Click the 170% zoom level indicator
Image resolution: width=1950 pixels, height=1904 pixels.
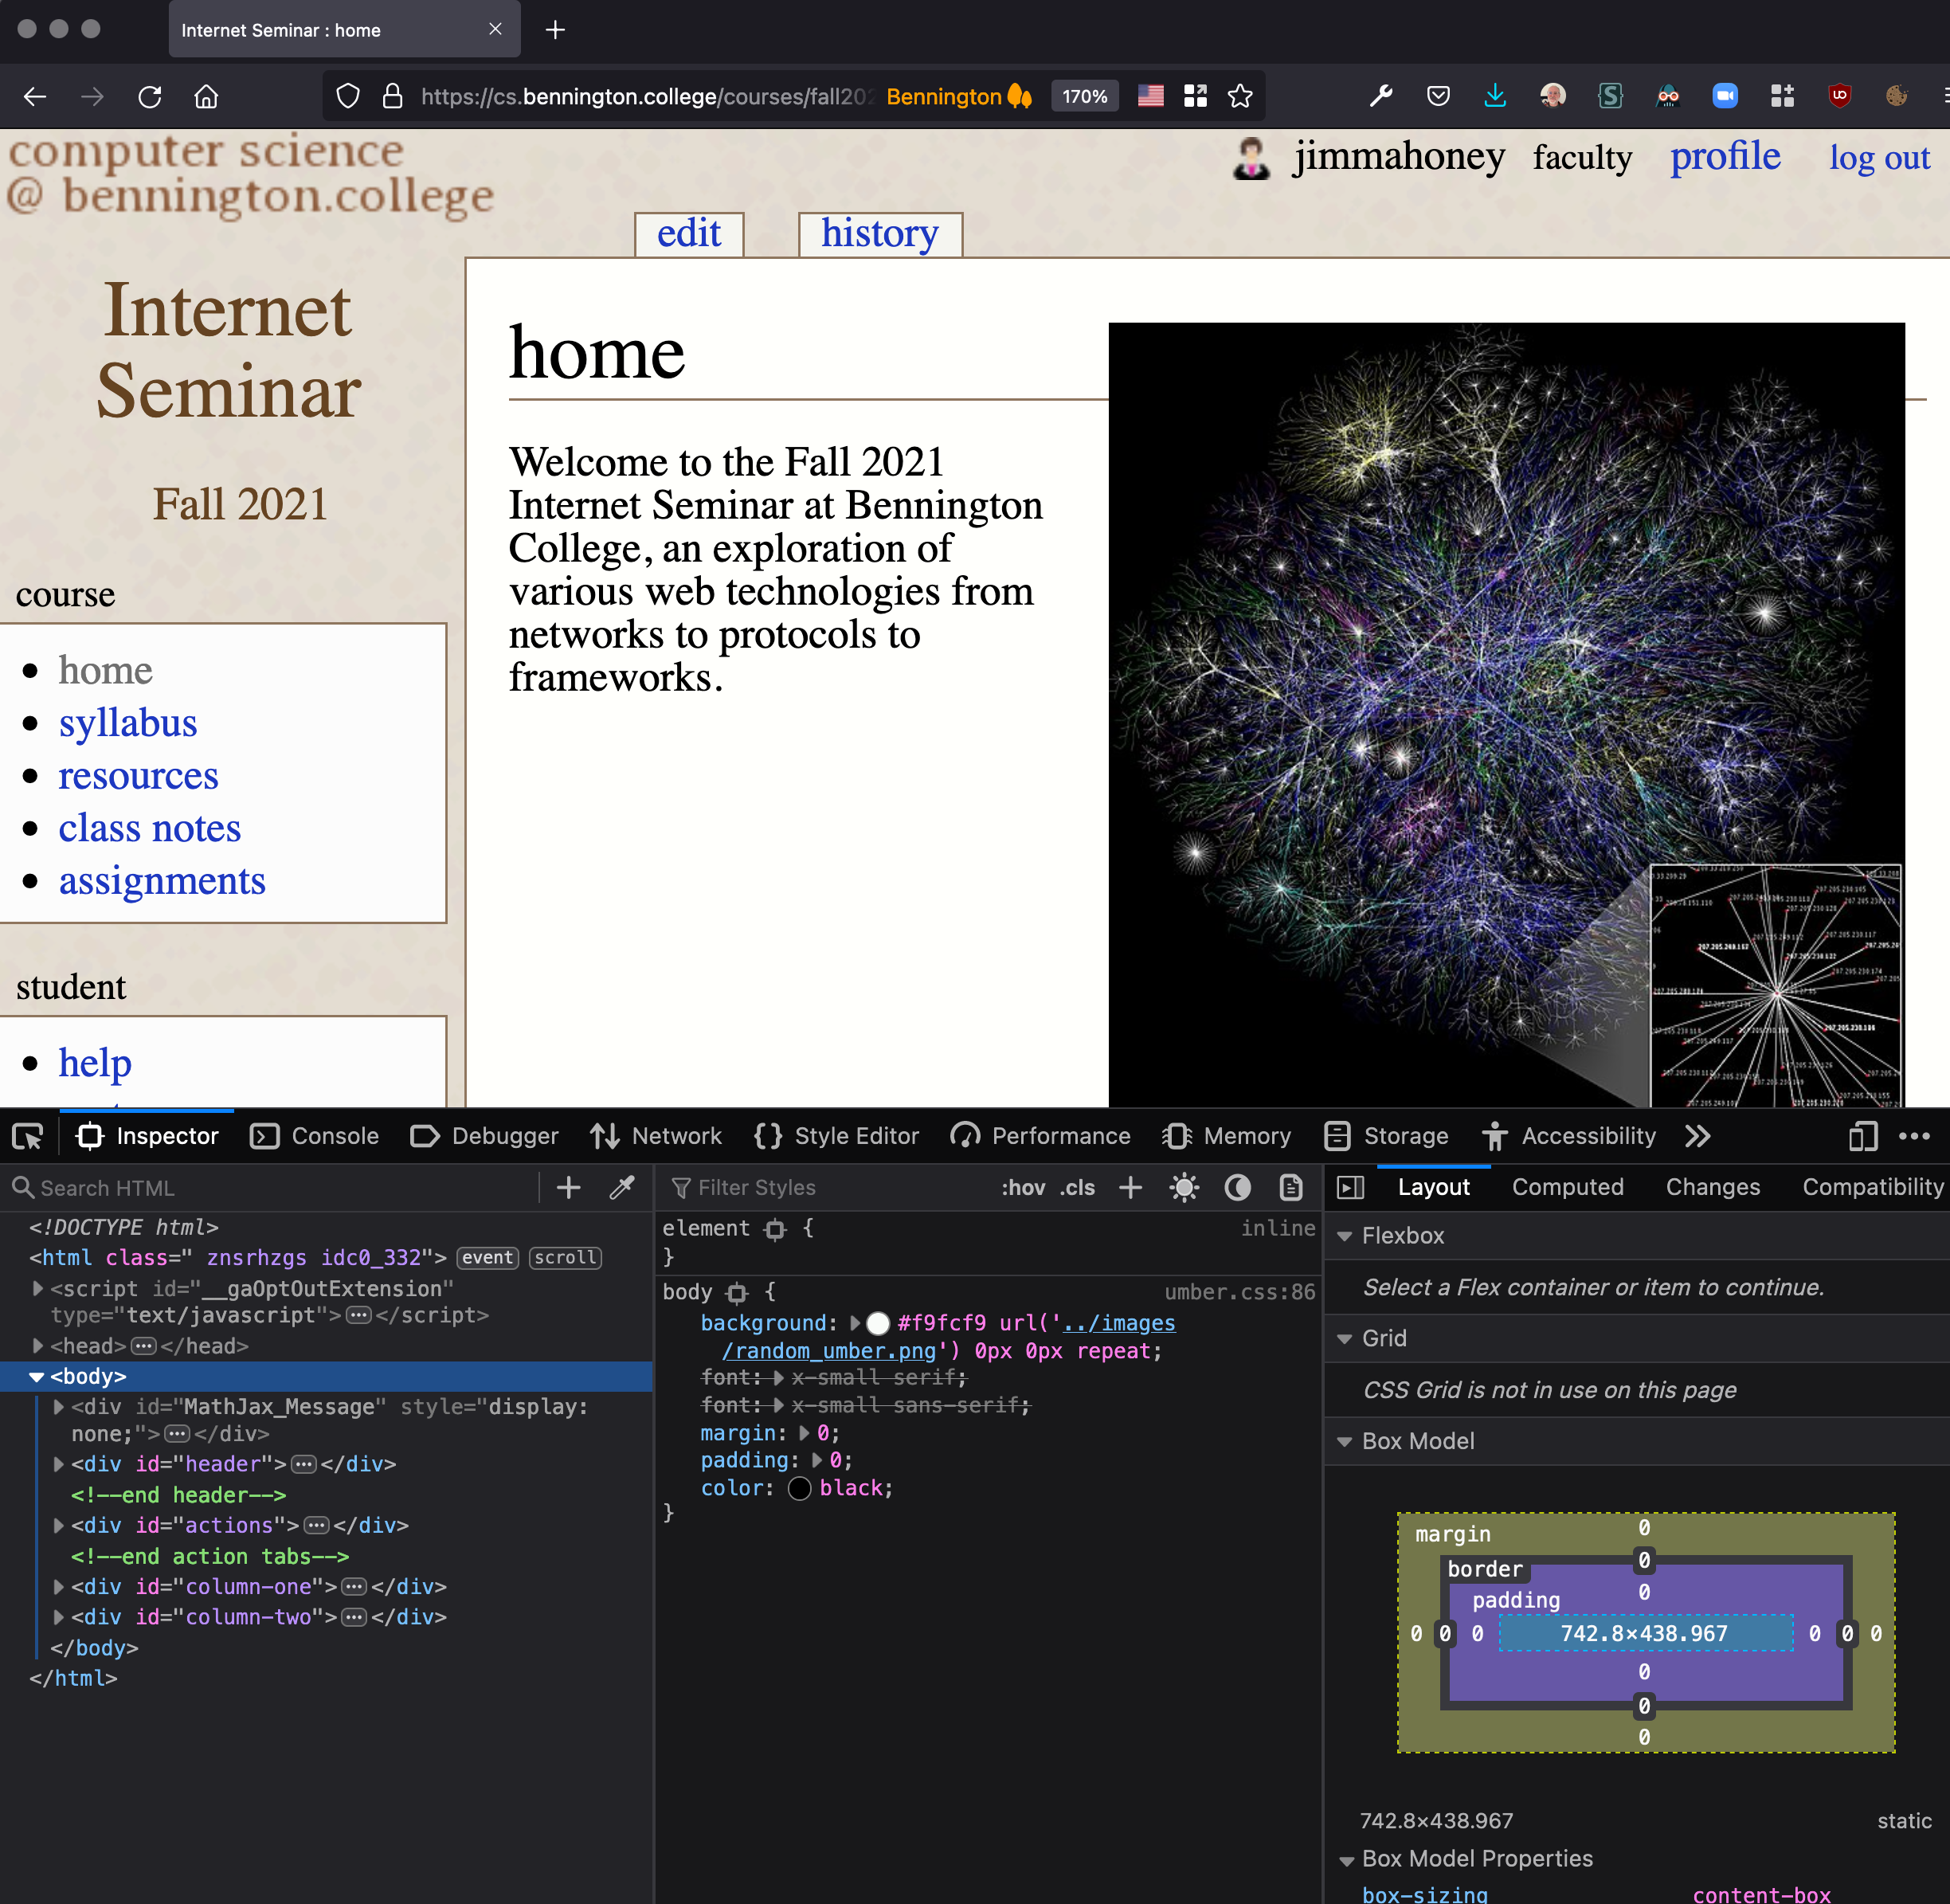click(x=1084, y=96)
